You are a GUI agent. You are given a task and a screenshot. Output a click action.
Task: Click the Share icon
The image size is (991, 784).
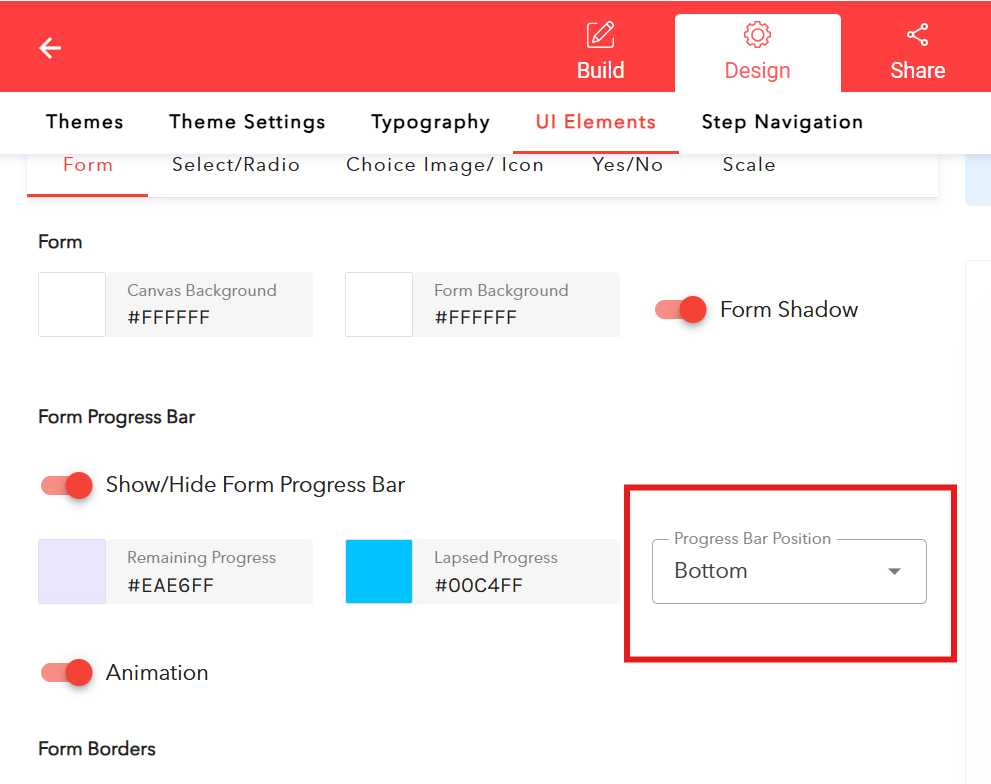(x=917, y=33)
